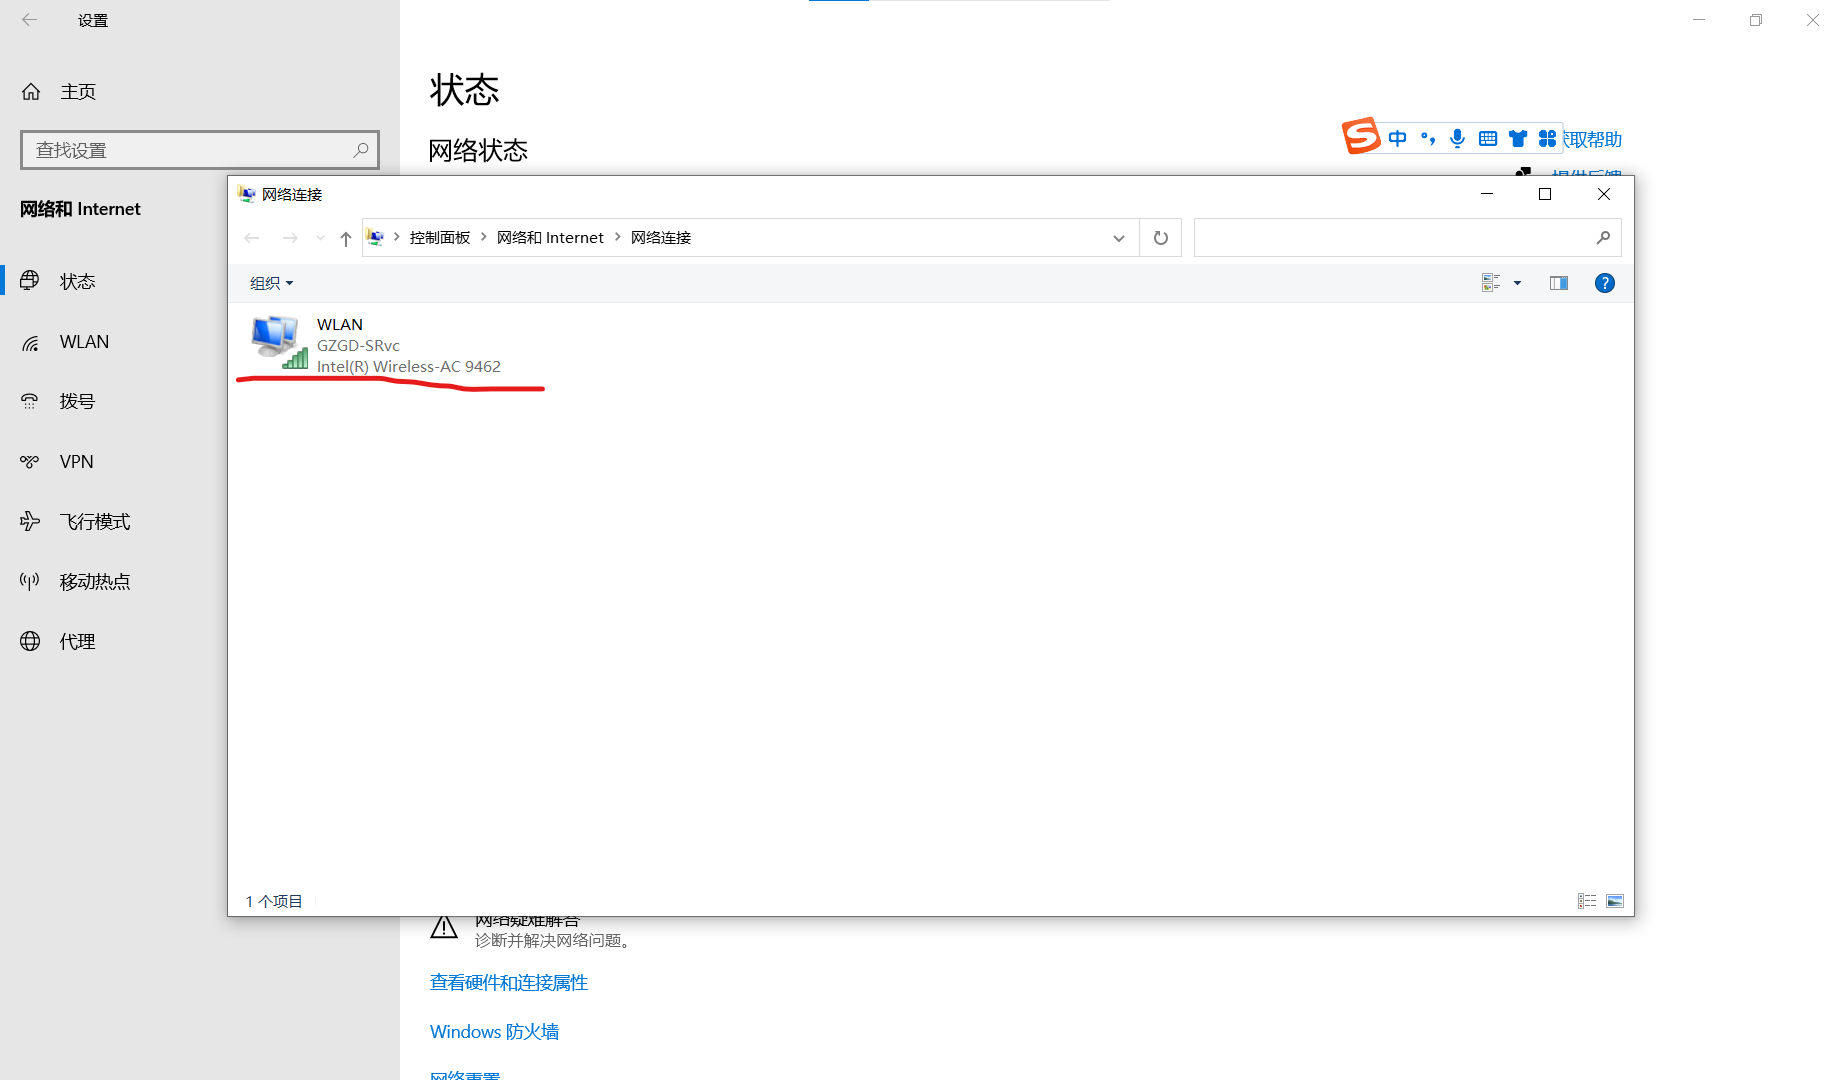This screenshot has height=1080, width=1837.
Task: Navigate to 控制面板 breadcrumb
Action: 440,237
